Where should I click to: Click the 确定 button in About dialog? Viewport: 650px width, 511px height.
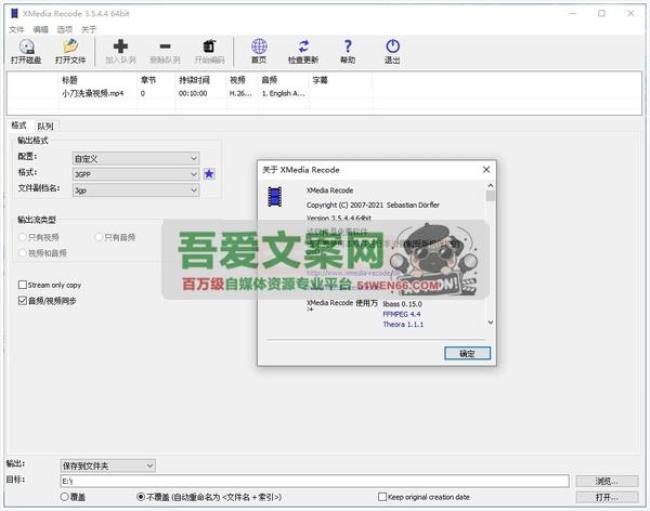click(467, 354)
